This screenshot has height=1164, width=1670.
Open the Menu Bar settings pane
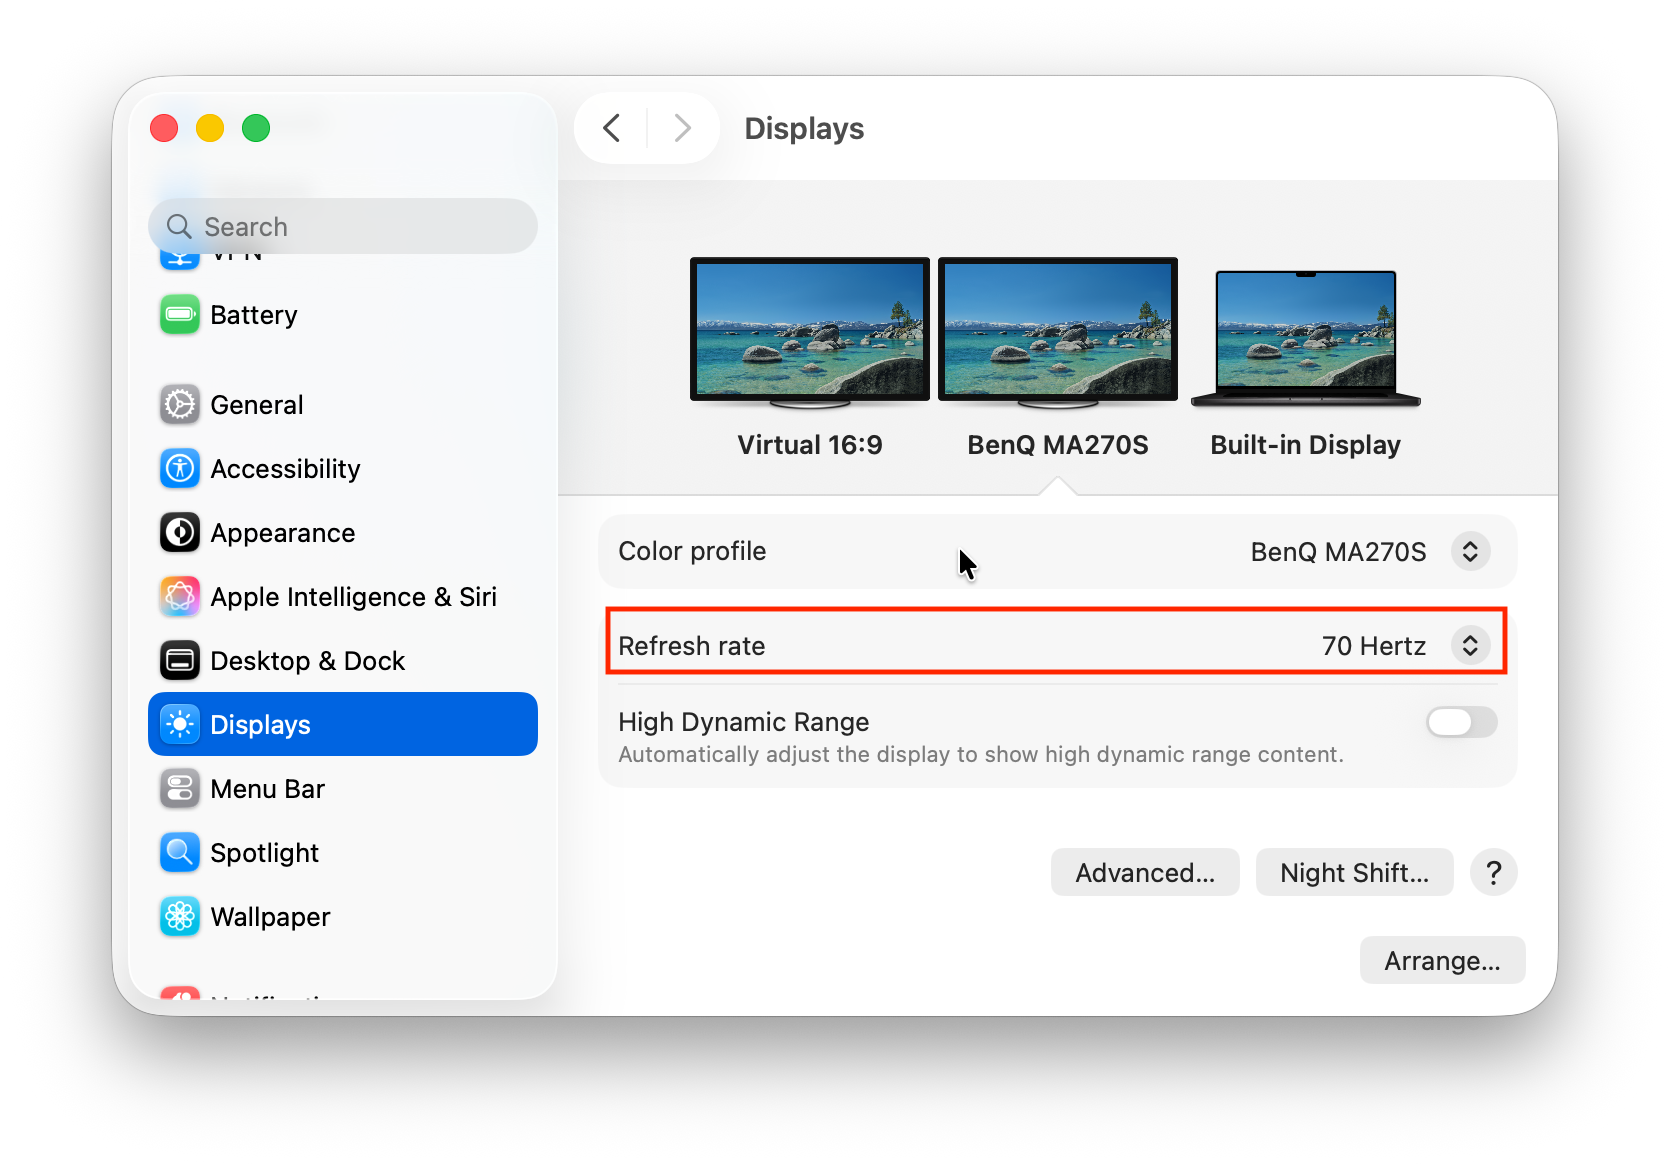pyautogui.click(x=343, y=789)
